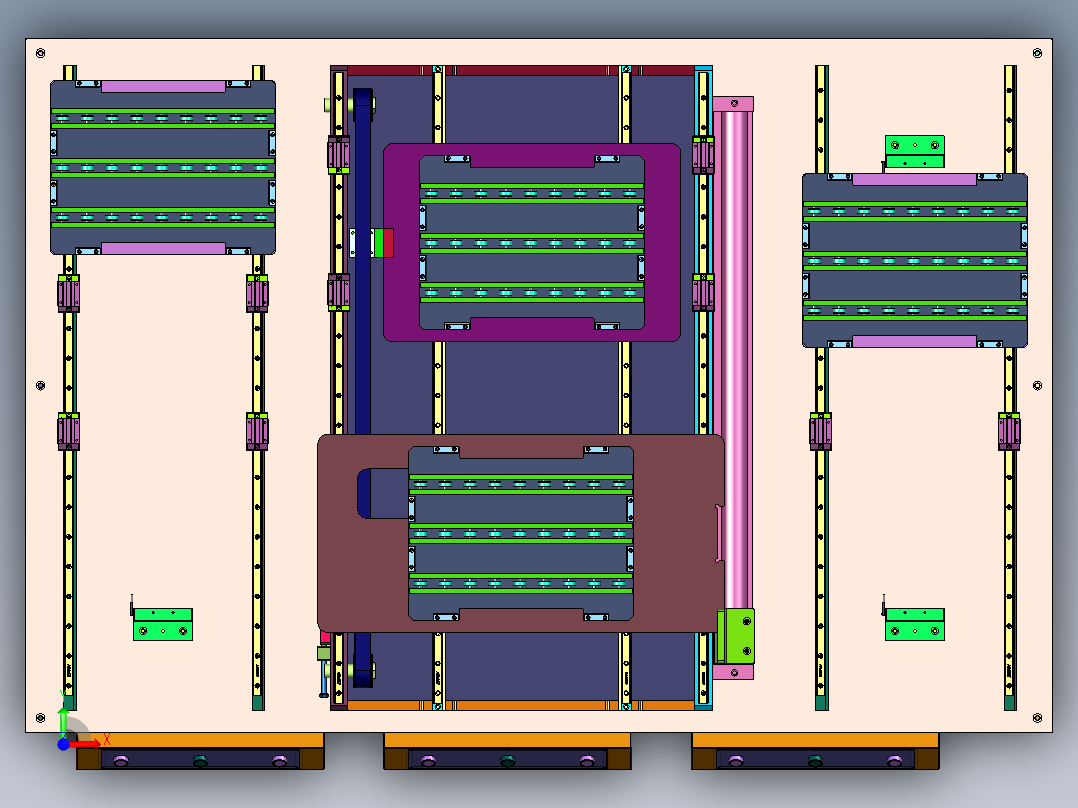Pick the bottom-right corner screw of the base plate
Screen dimensions: 1078x808
click(1037, 718)
